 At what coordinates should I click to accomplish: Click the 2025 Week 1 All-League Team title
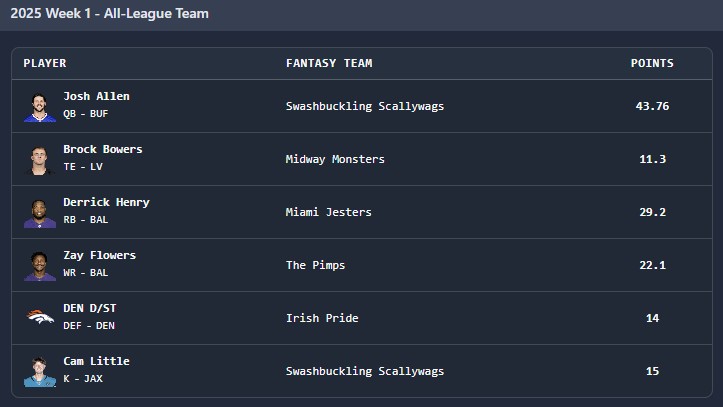tap(110, 14)
